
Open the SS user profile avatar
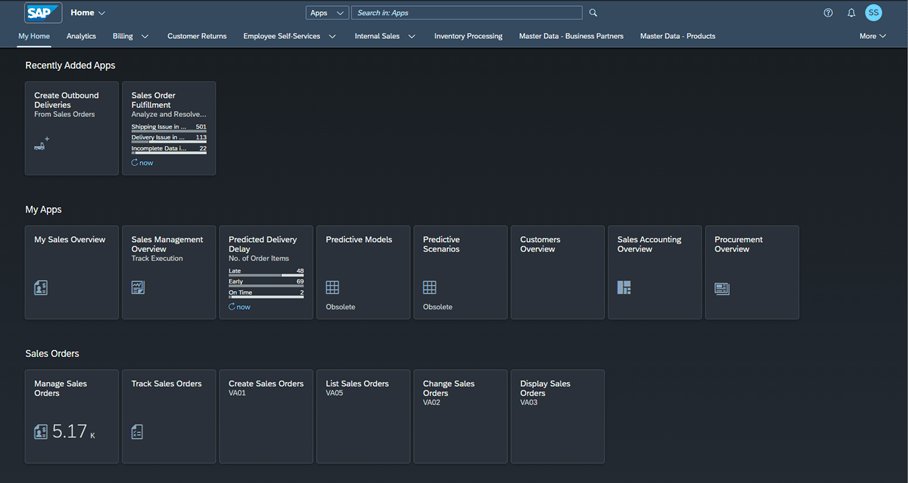click(874, 13)
